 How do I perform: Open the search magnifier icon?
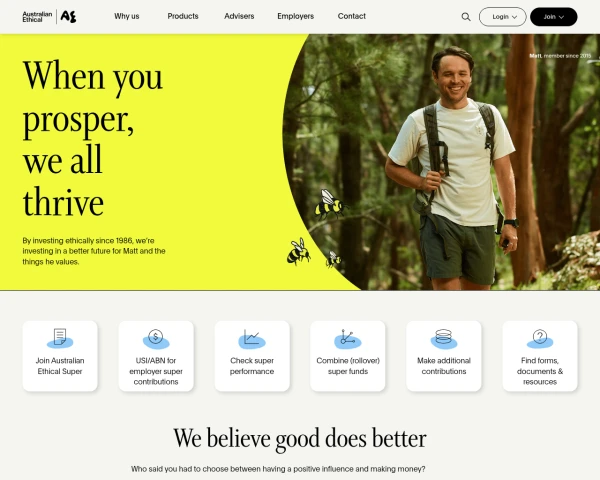click(466, 17)
